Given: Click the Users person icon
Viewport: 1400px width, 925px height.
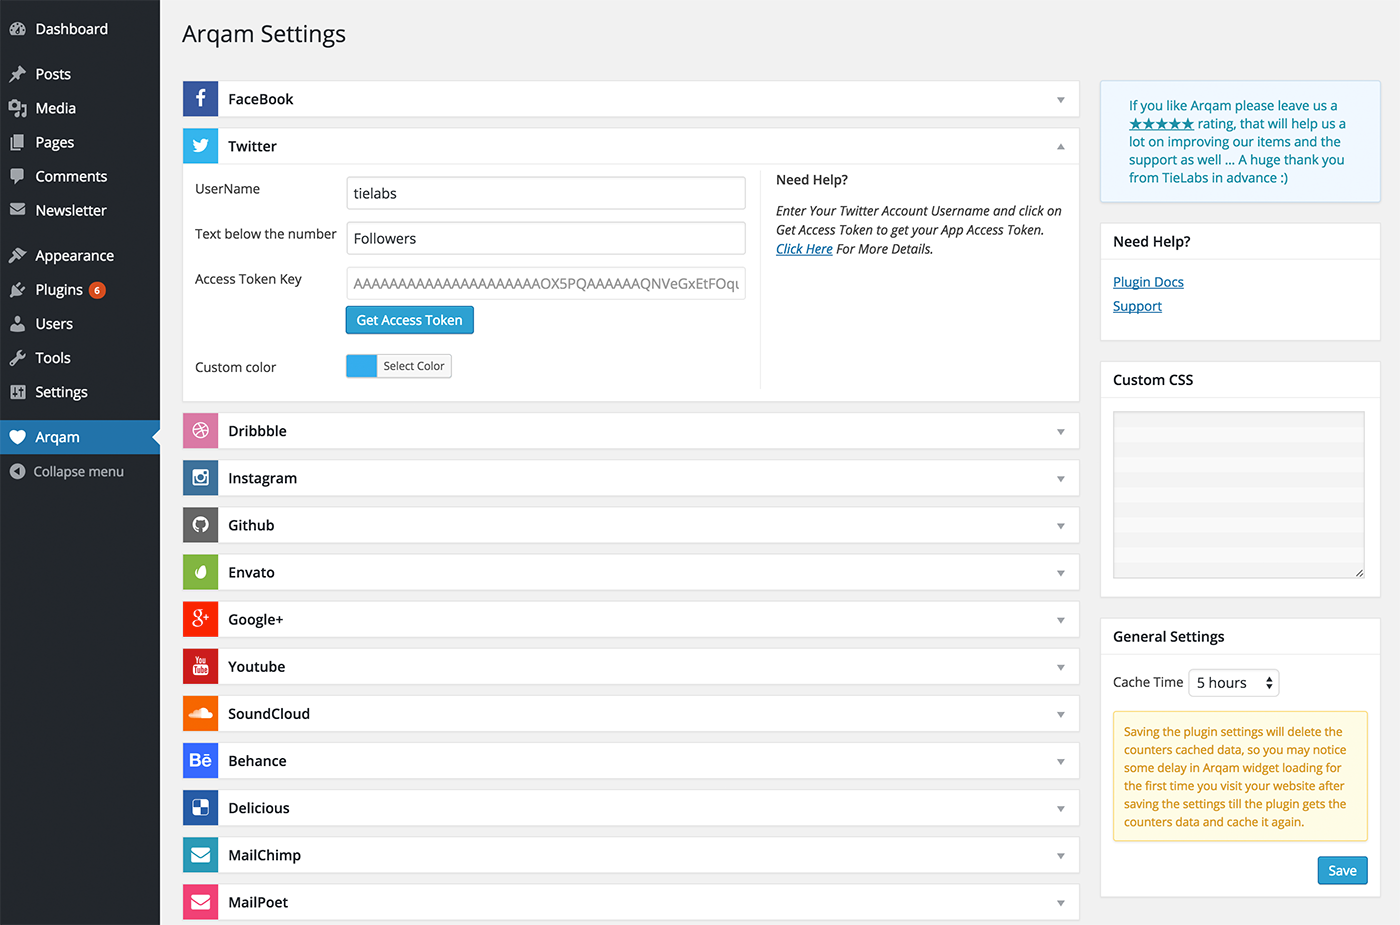Looking at the screenshot, I should pos(17,324).
